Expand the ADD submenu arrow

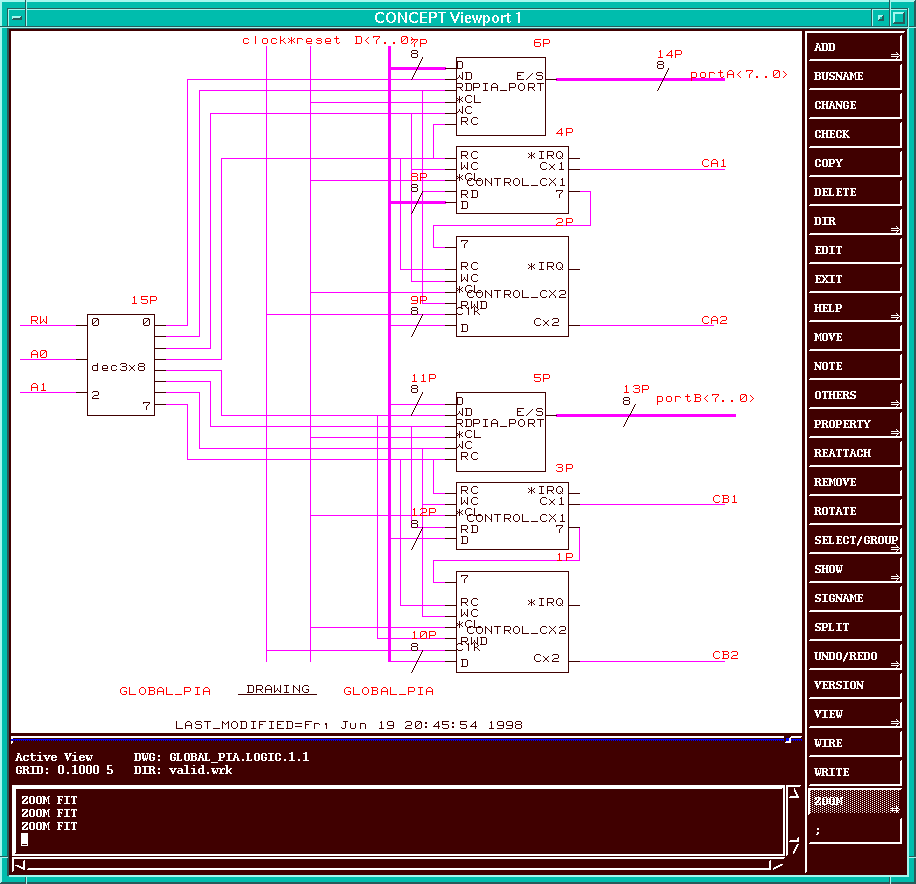tap(894, 53)
